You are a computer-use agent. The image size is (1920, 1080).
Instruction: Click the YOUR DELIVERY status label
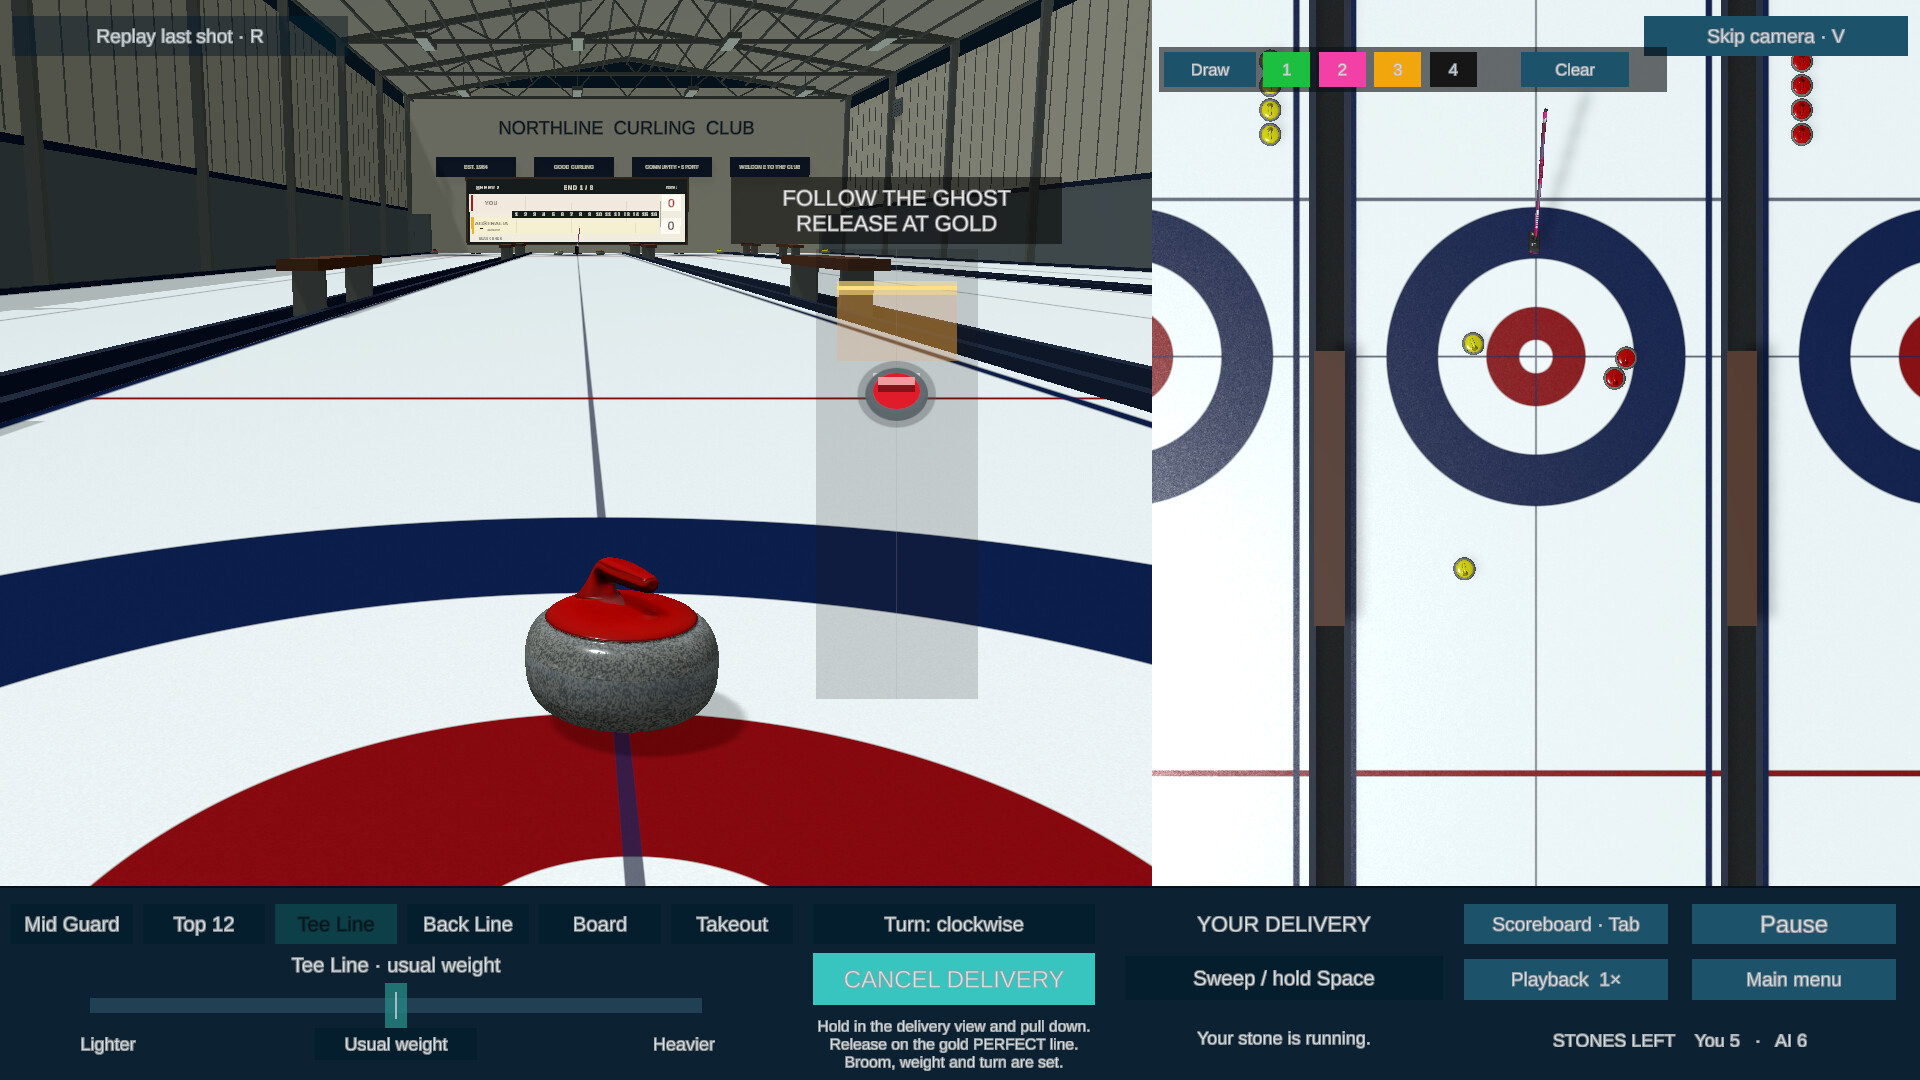click(x=1284, y=924)
